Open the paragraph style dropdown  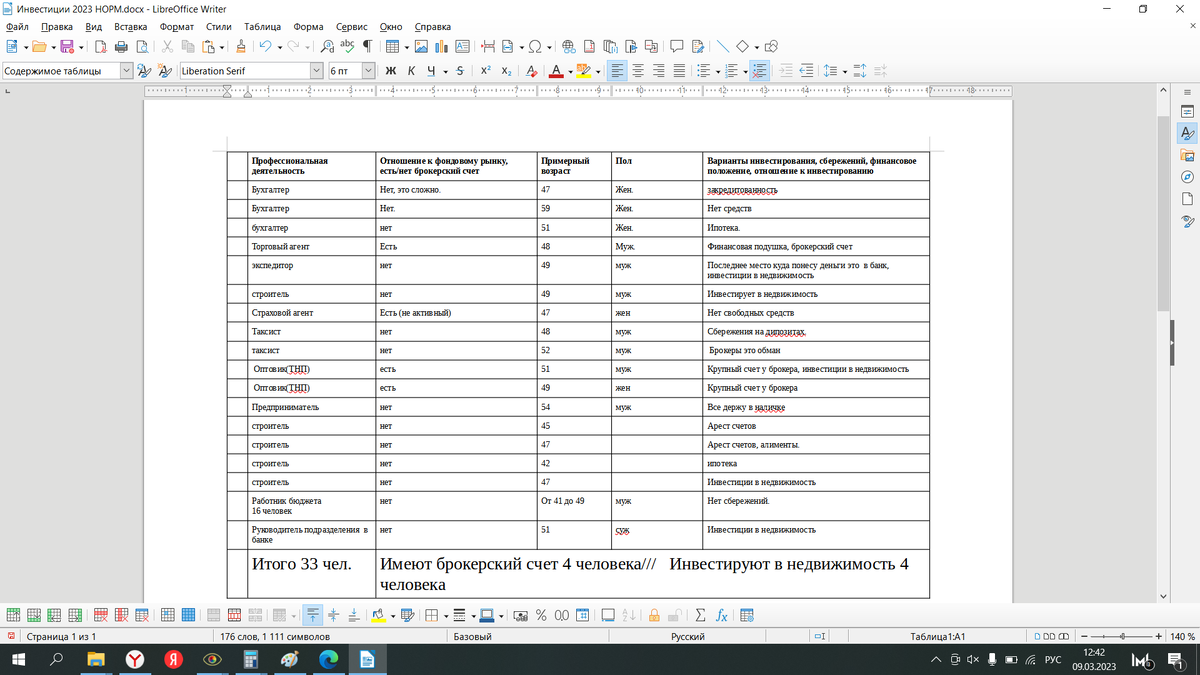pos(126,71)
